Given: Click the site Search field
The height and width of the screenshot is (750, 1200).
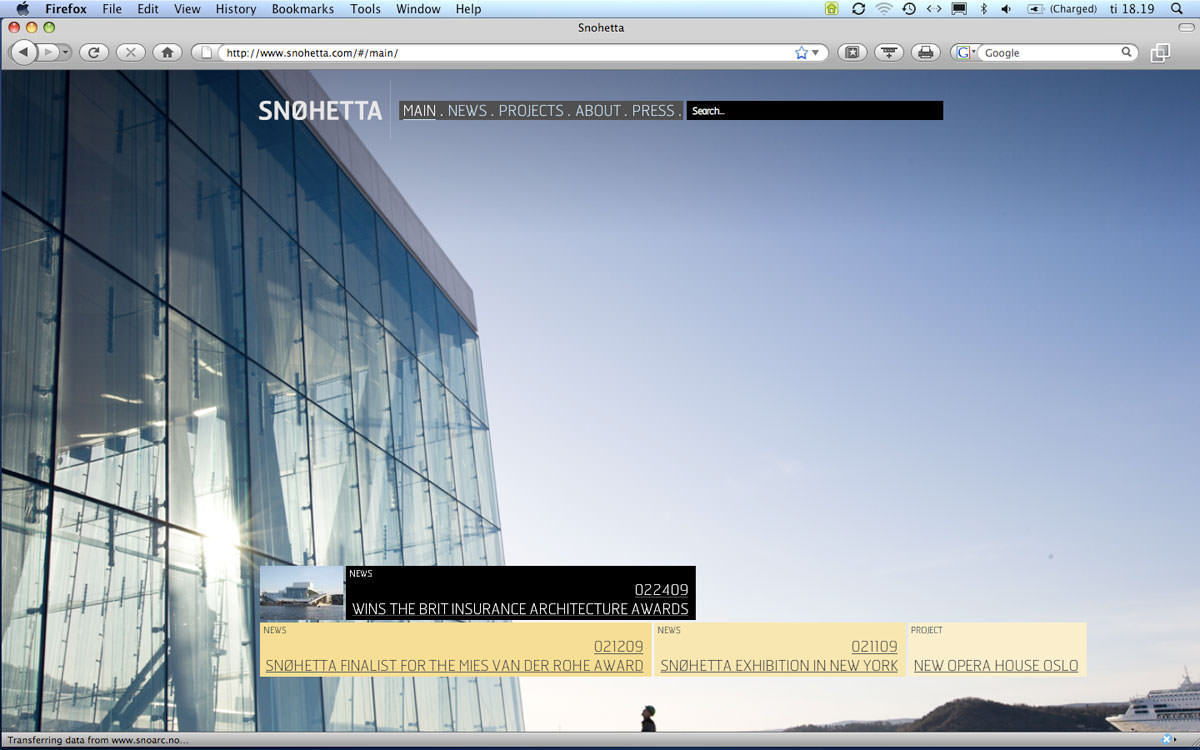Looking at the screenshot, I should coord(815,111).
